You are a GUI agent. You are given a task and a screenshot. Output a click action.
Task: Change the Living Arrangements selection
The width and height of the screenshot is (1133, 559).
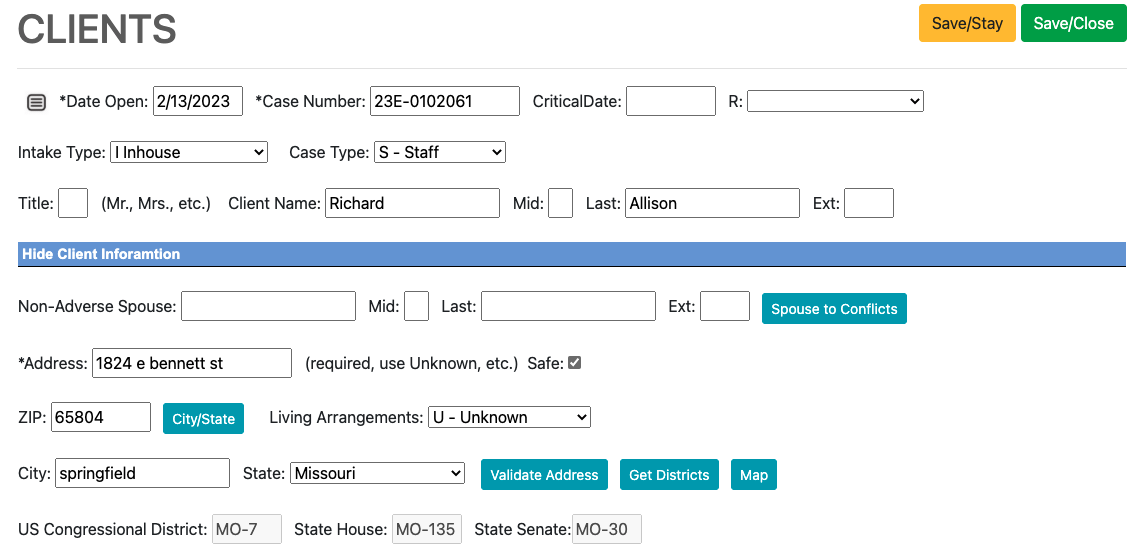tap(509, 417)
